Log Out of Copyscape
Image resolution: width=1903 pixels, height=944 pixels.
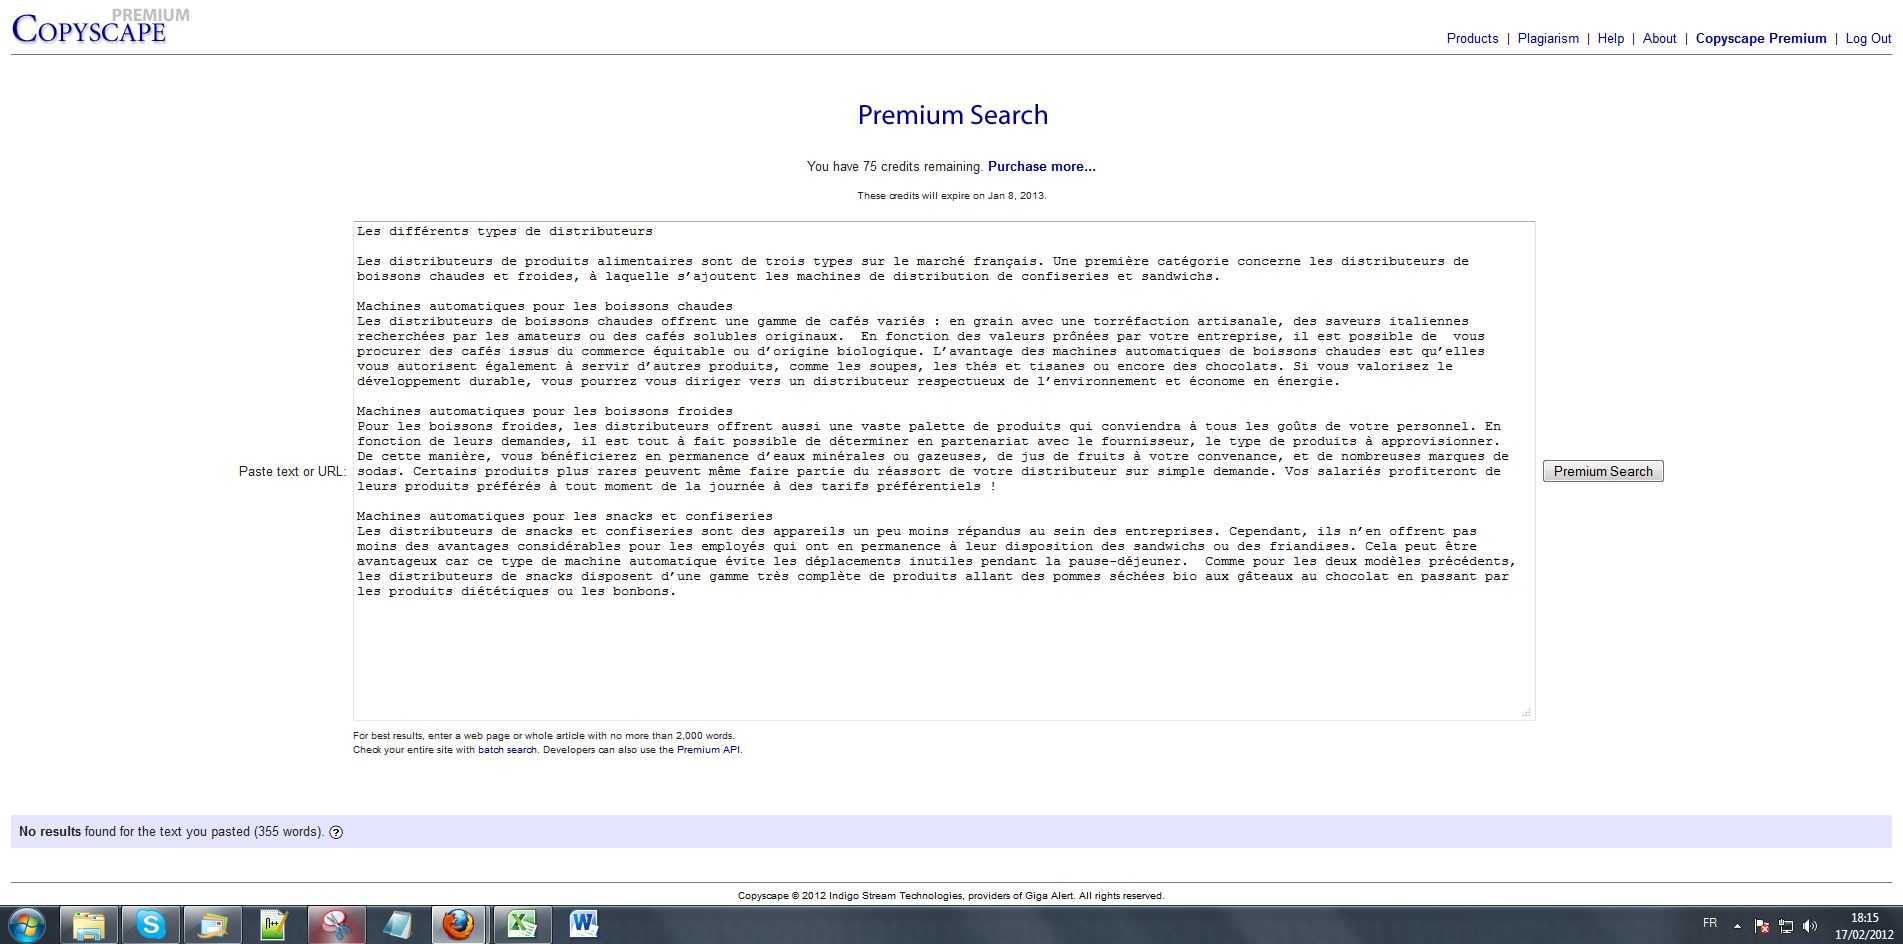1868,38
